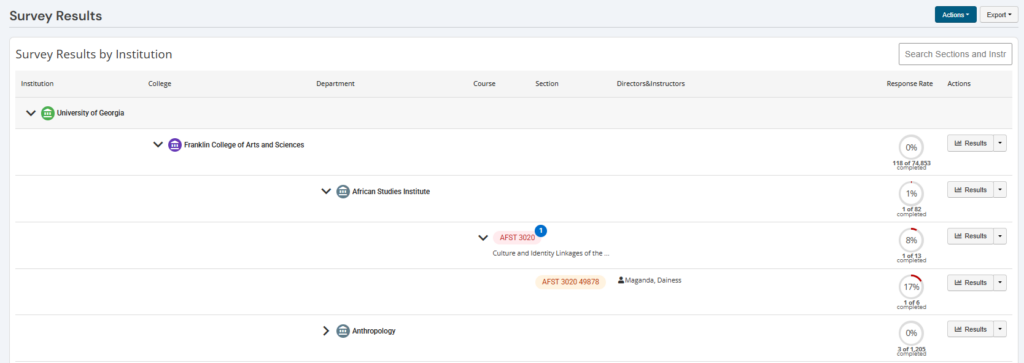Click the Section column header
The height and width of the screenshot is (363, 1024).
547,84
